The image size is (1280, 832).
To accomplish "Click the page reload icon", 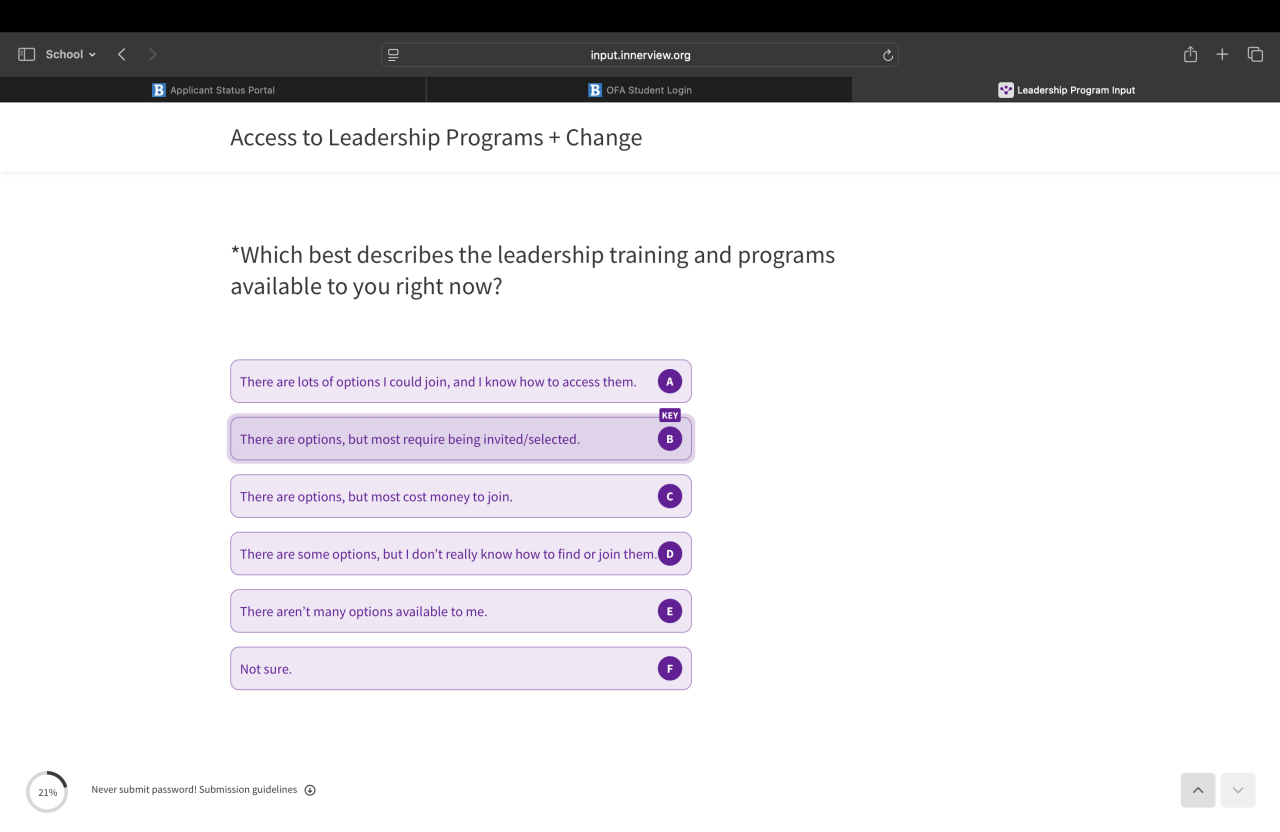I will (887, 56).
